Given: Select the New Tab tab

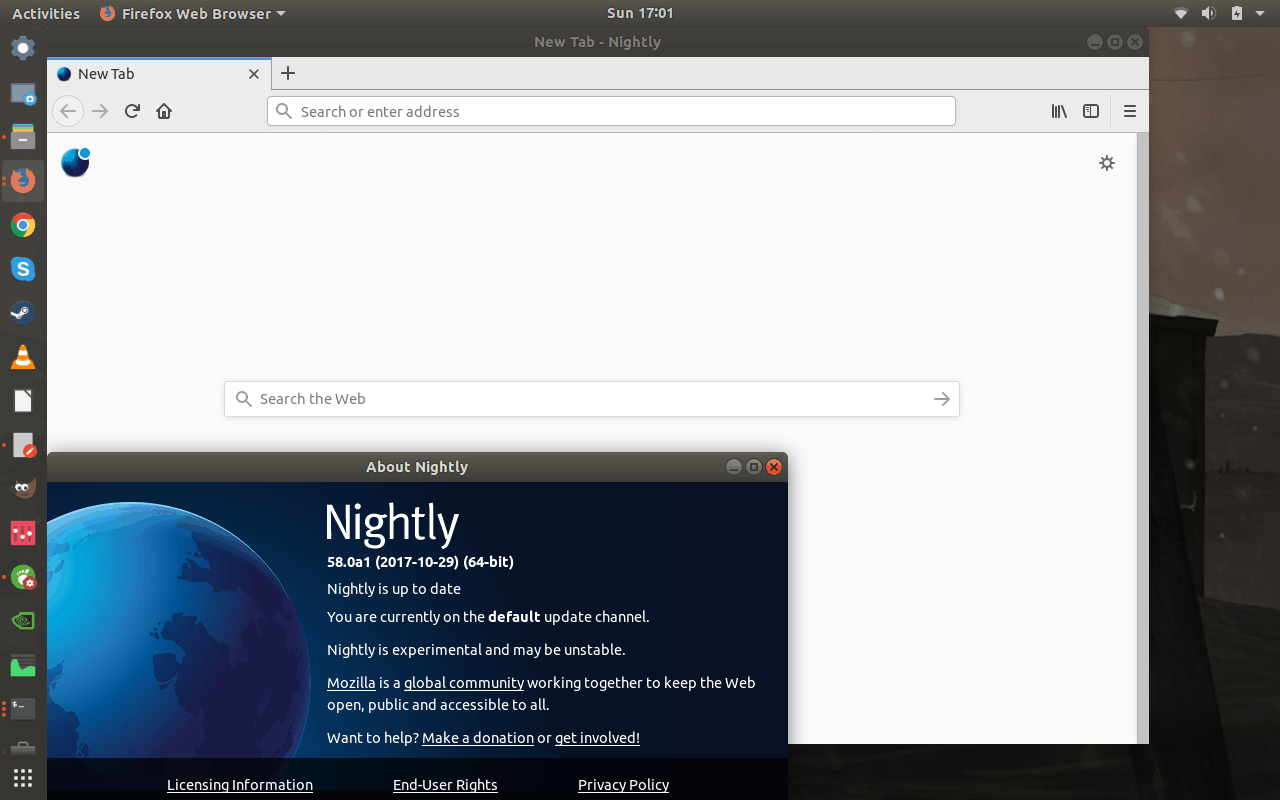Looking at the screenshot, I should (x=159, y=74).
